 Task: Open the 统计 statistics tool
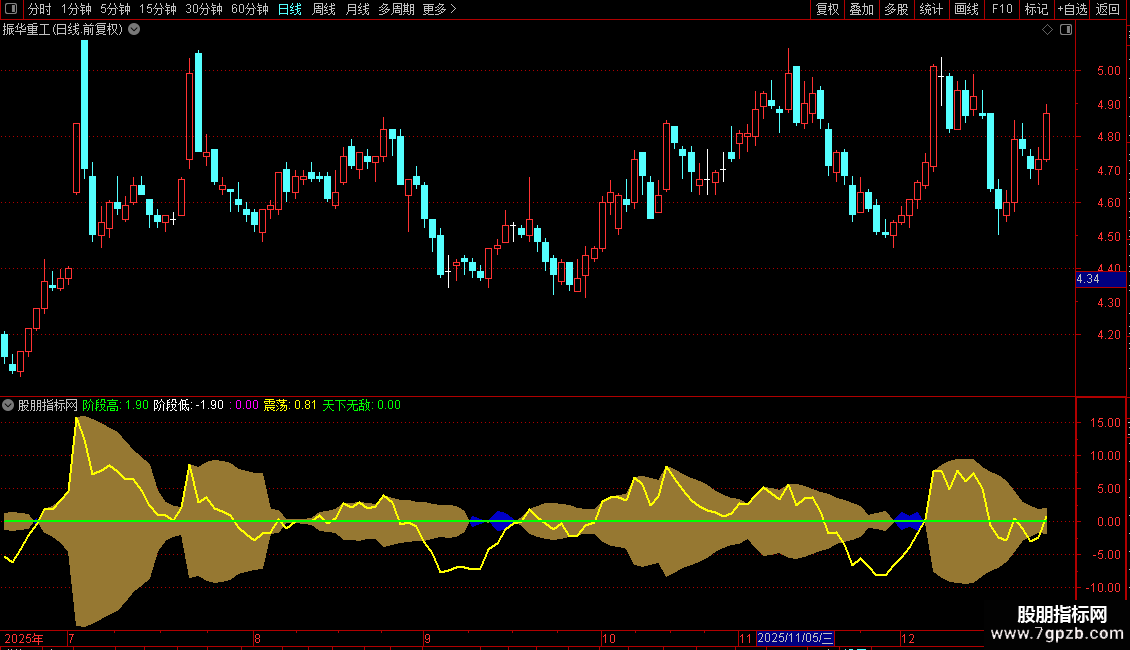(x=931, y=9)
